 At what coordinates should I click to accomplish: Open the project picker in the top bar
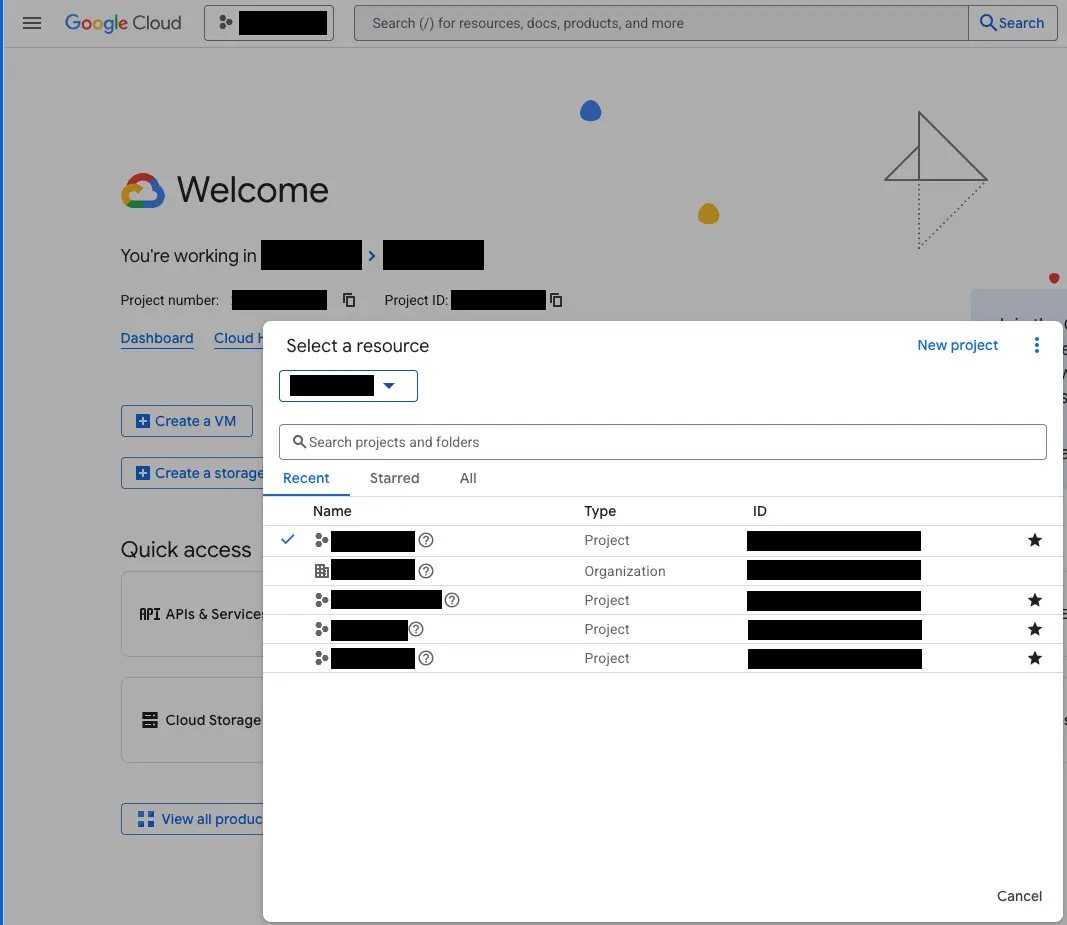pyautogui.click(x=269, y=23)
